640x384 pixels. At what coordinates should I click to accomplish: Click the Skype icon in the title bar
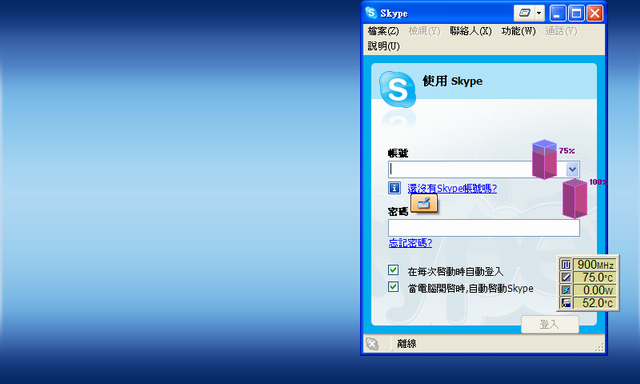click(371, 13)
